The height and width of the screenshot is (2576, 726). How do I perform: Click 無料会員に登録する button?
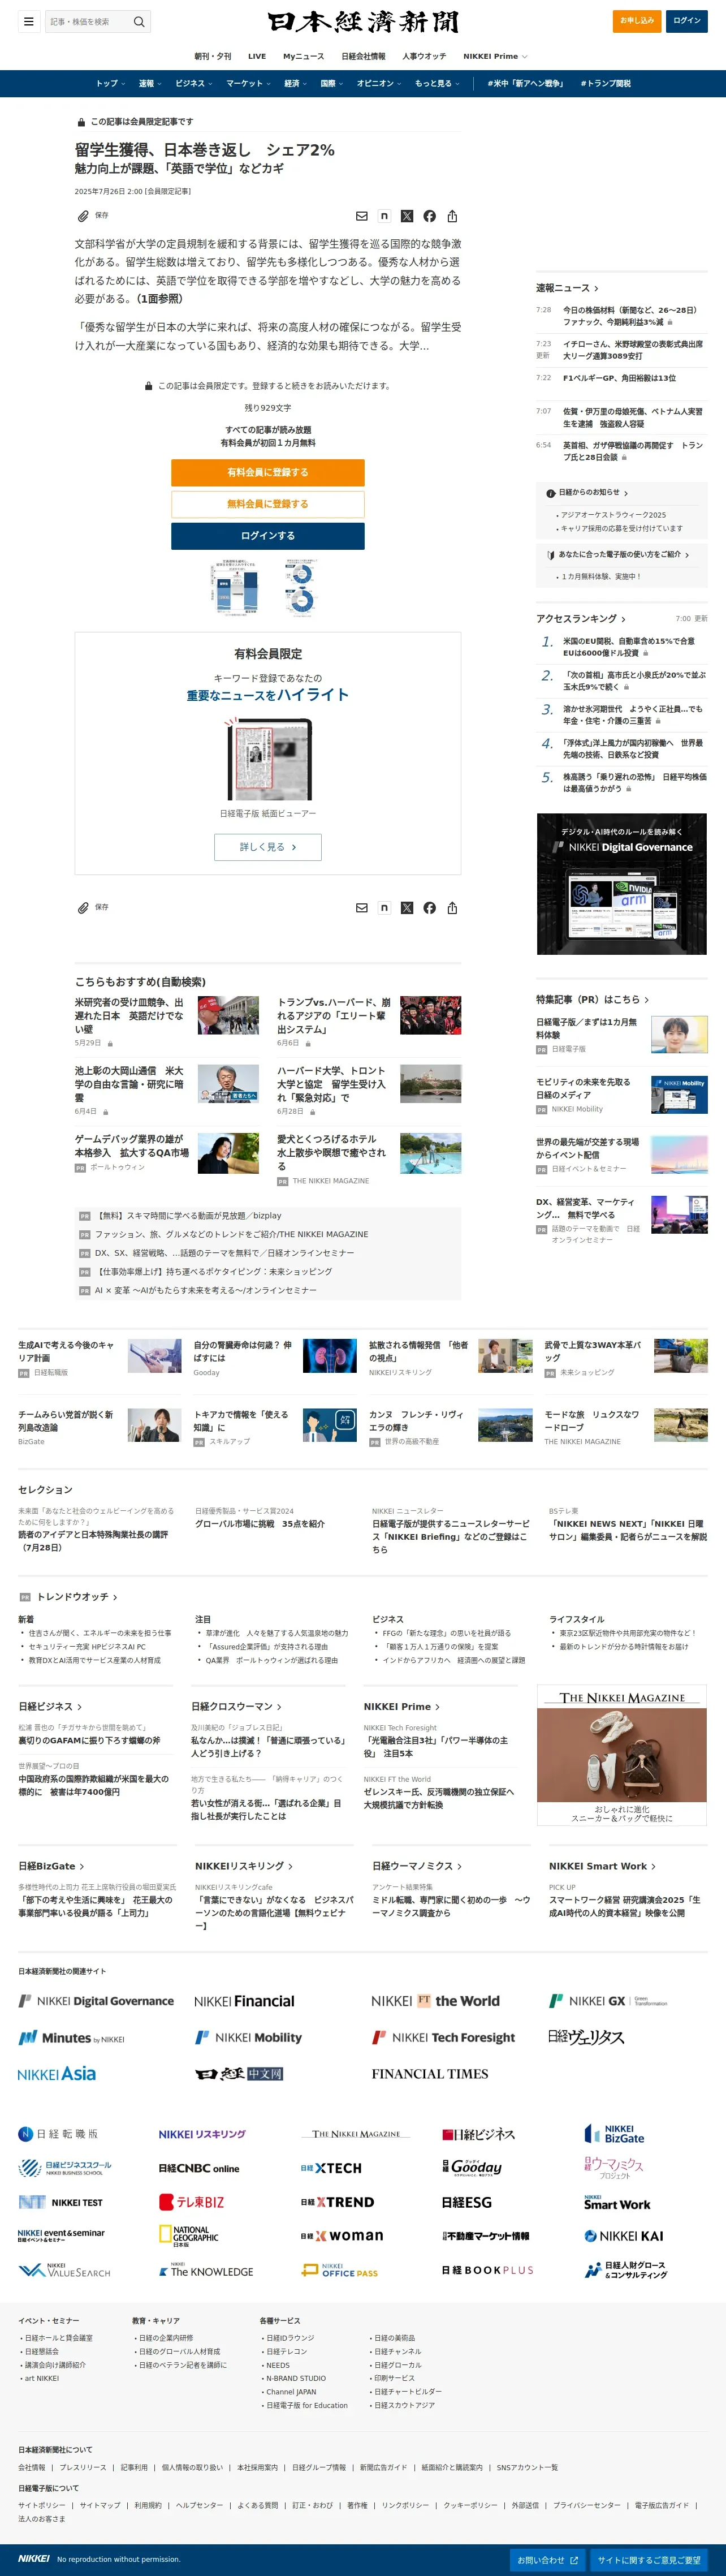(x=268, y=504)
